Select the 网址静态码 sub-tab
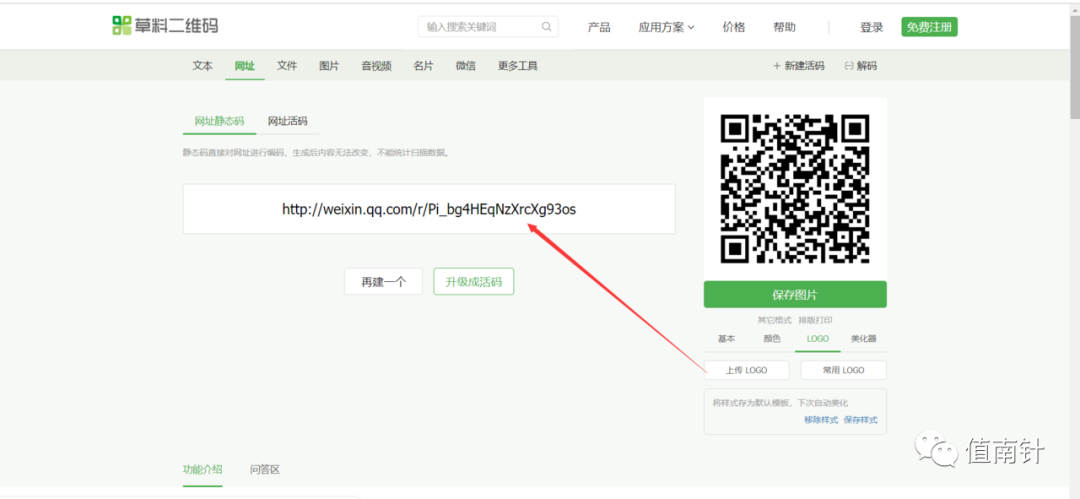 219,121
